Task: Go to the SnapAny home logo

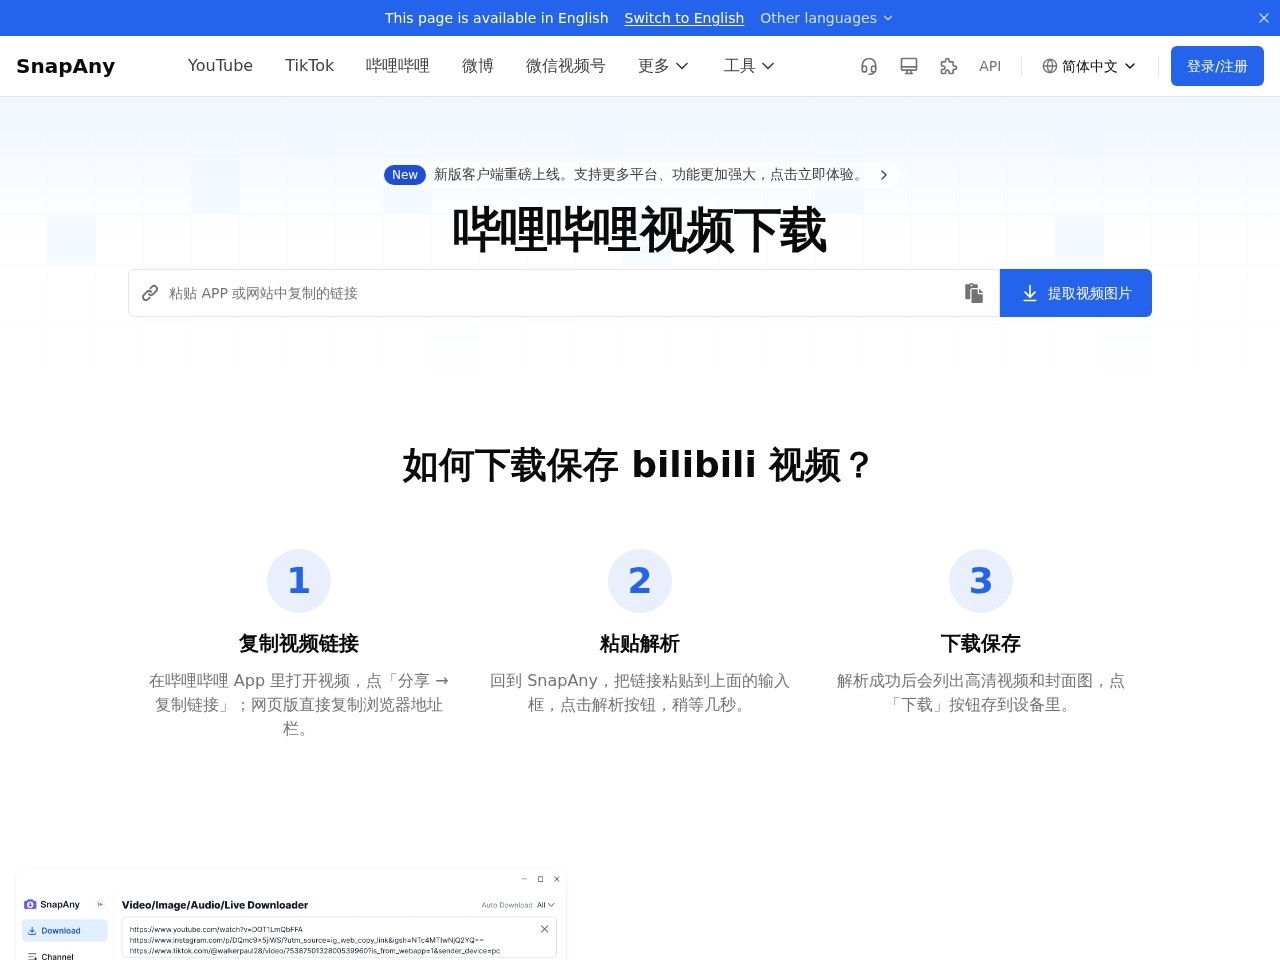Action: (x=66, y=66)
